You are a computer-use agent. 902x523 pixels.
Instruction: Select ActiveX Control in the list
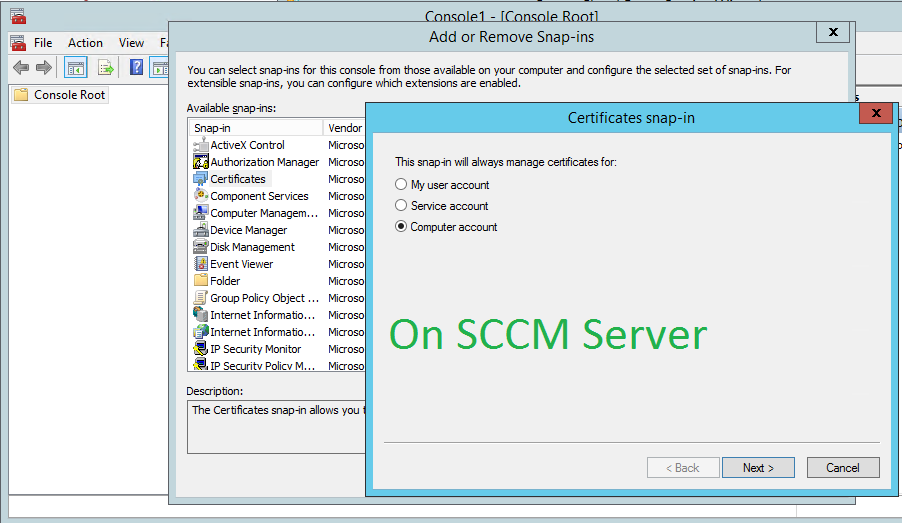247,145
